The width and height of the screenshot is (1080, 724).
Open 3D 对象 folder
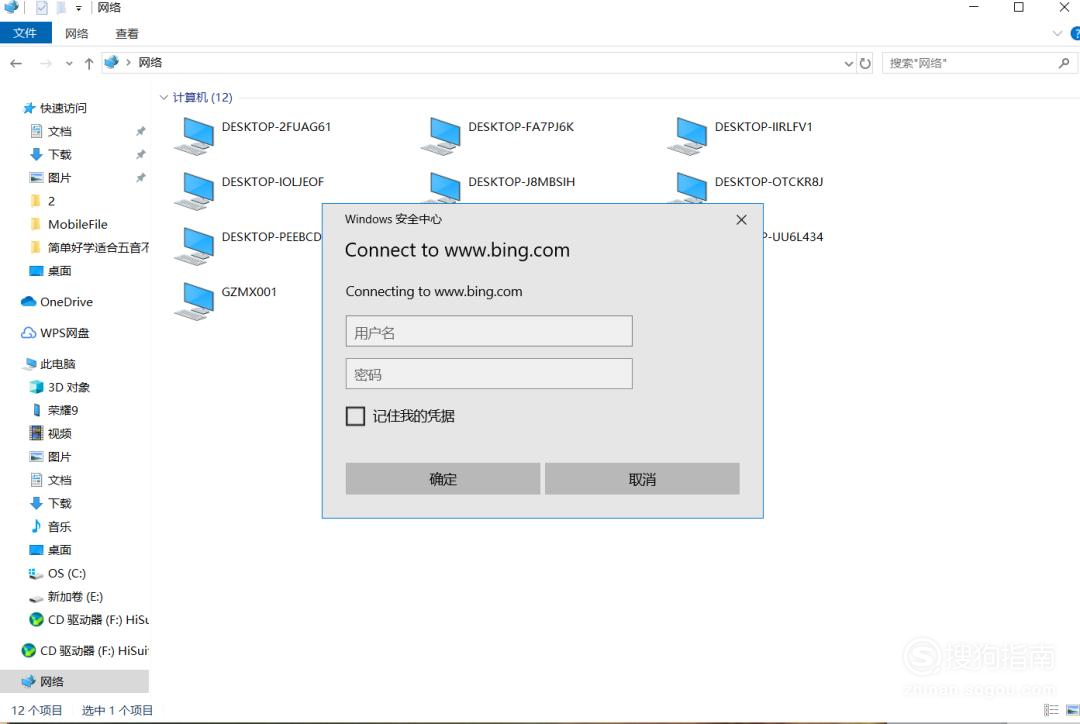68,388
